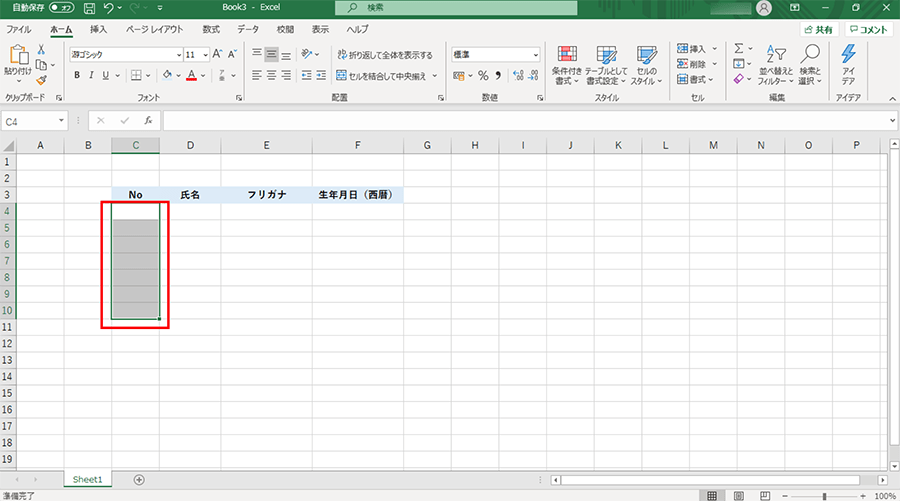Click the Comment (コメント) button

click(x=869, y=30)
